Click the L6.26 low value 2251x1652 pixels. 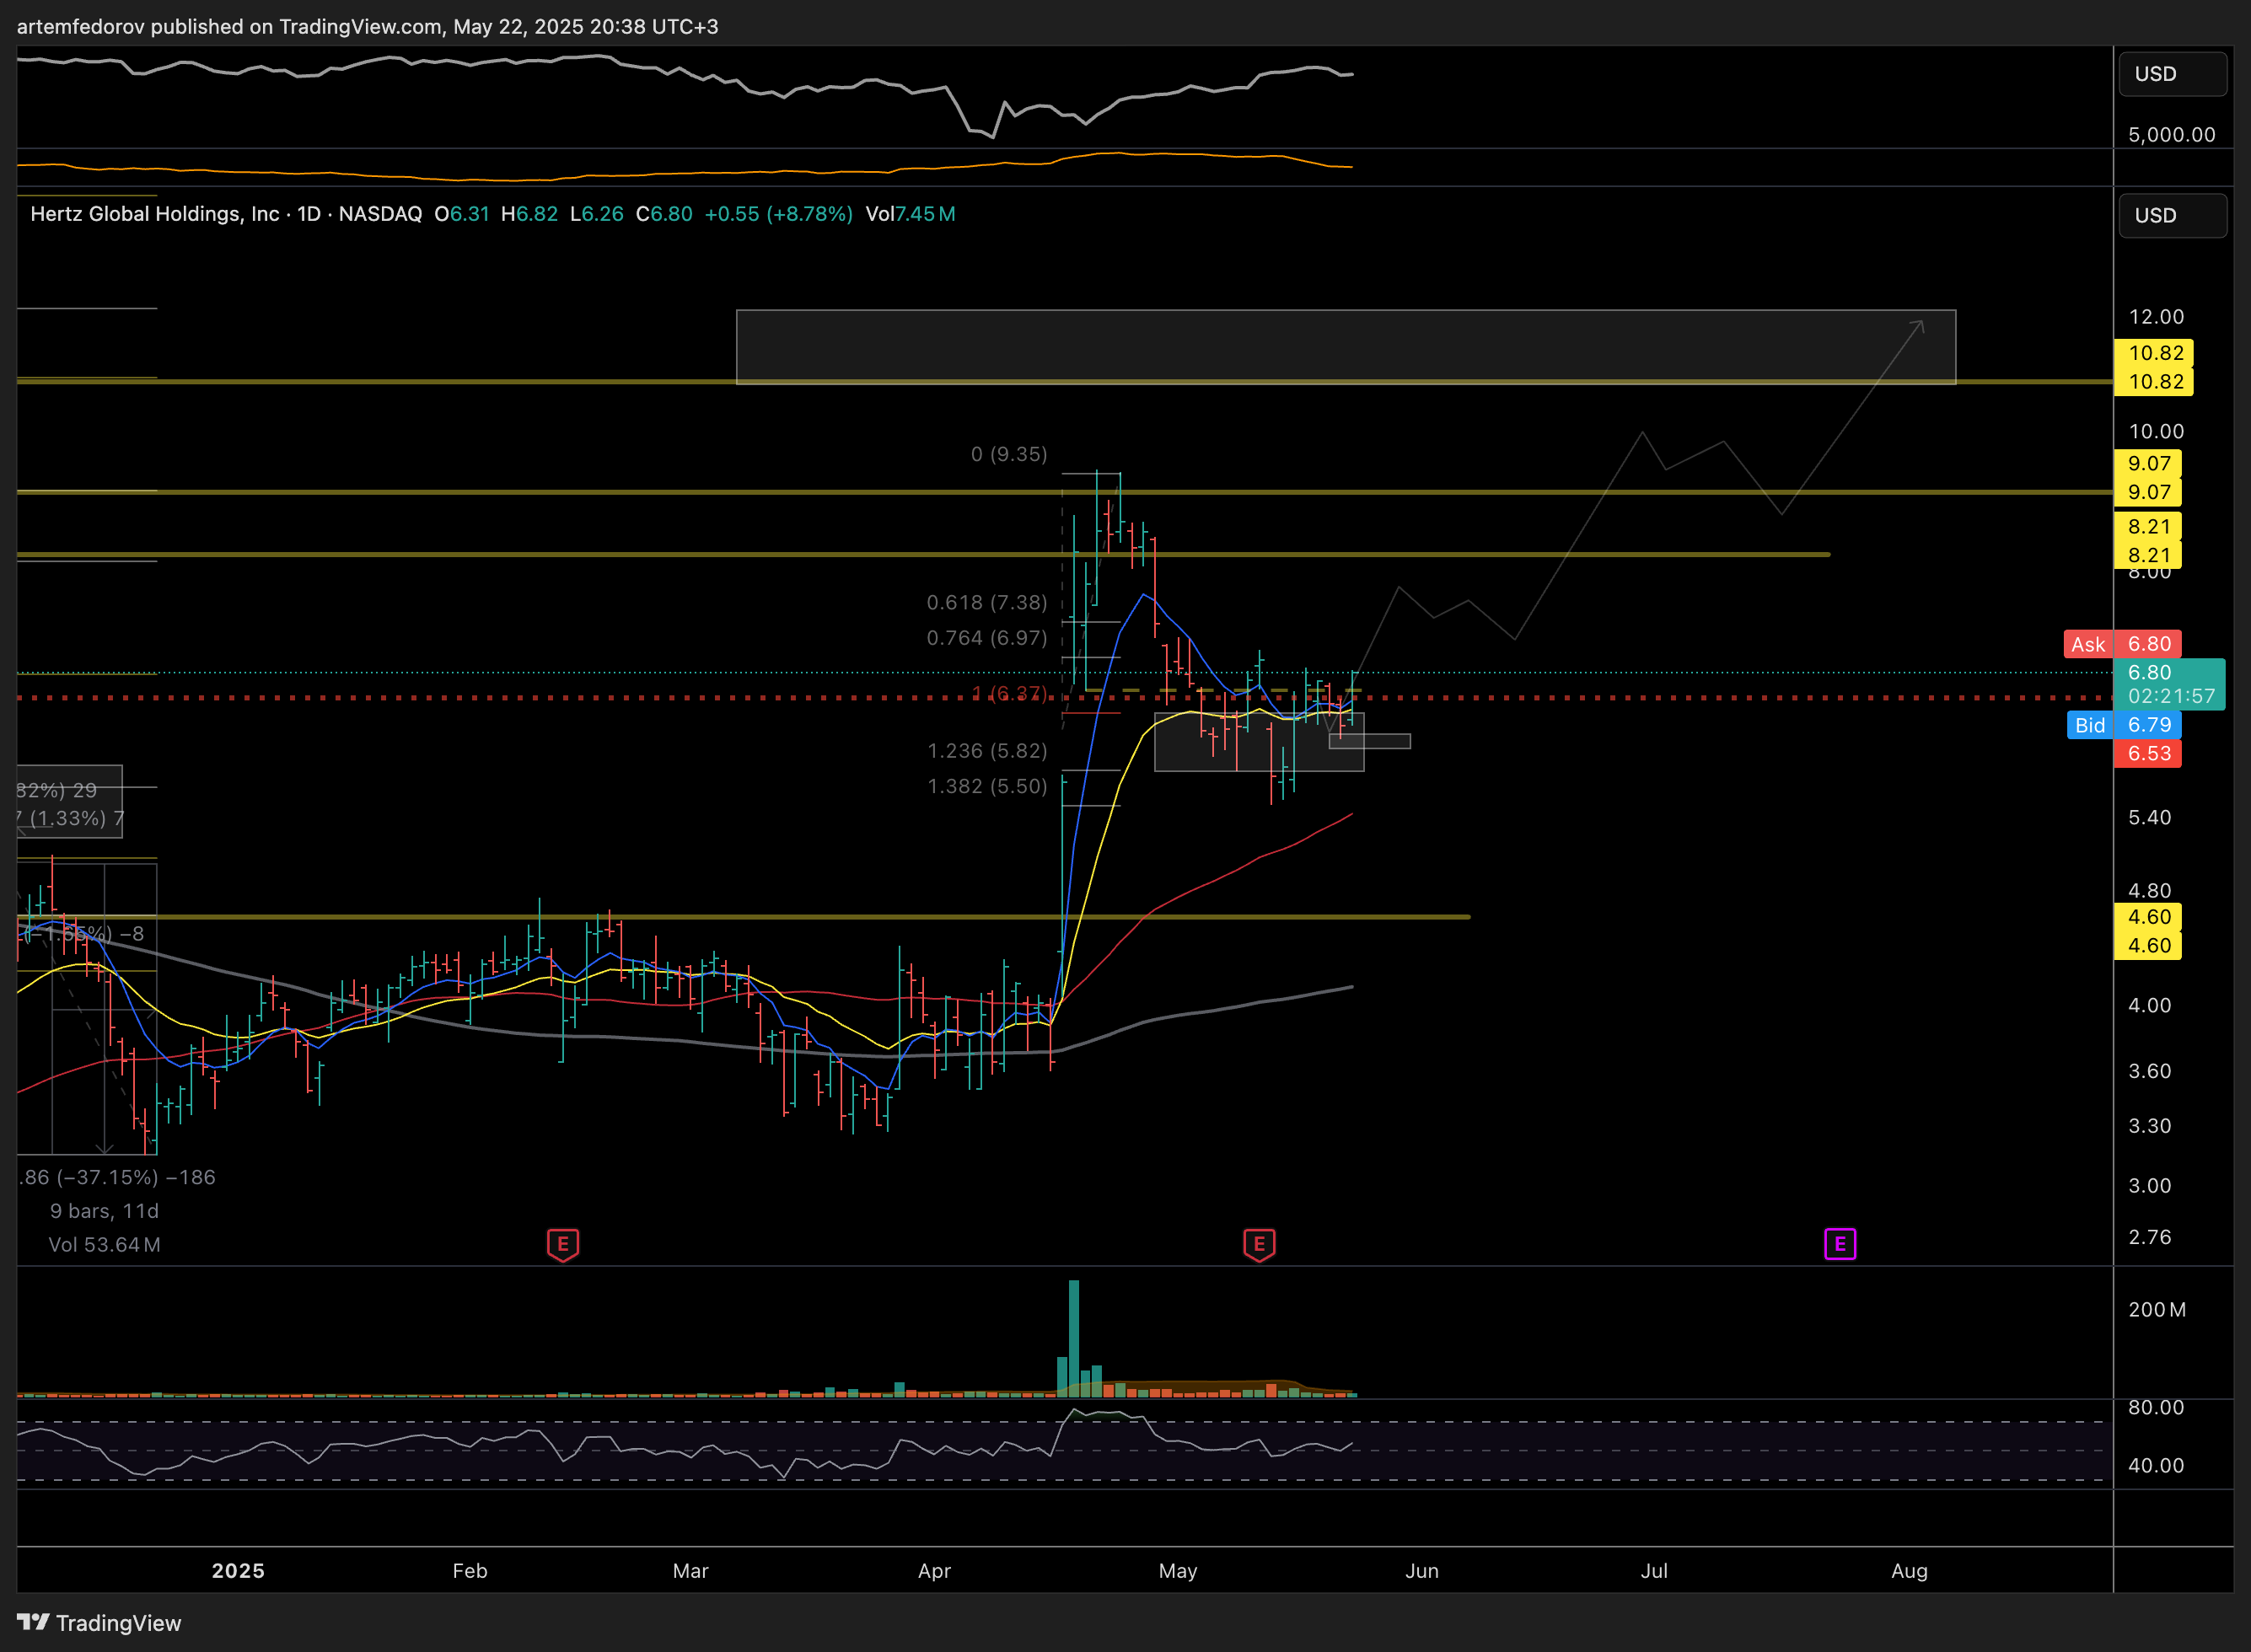[596, 214]
